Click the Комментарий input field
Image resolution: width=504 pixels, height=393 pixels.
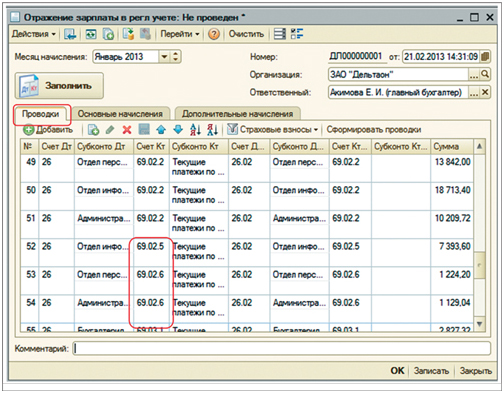tap(282, 348)
